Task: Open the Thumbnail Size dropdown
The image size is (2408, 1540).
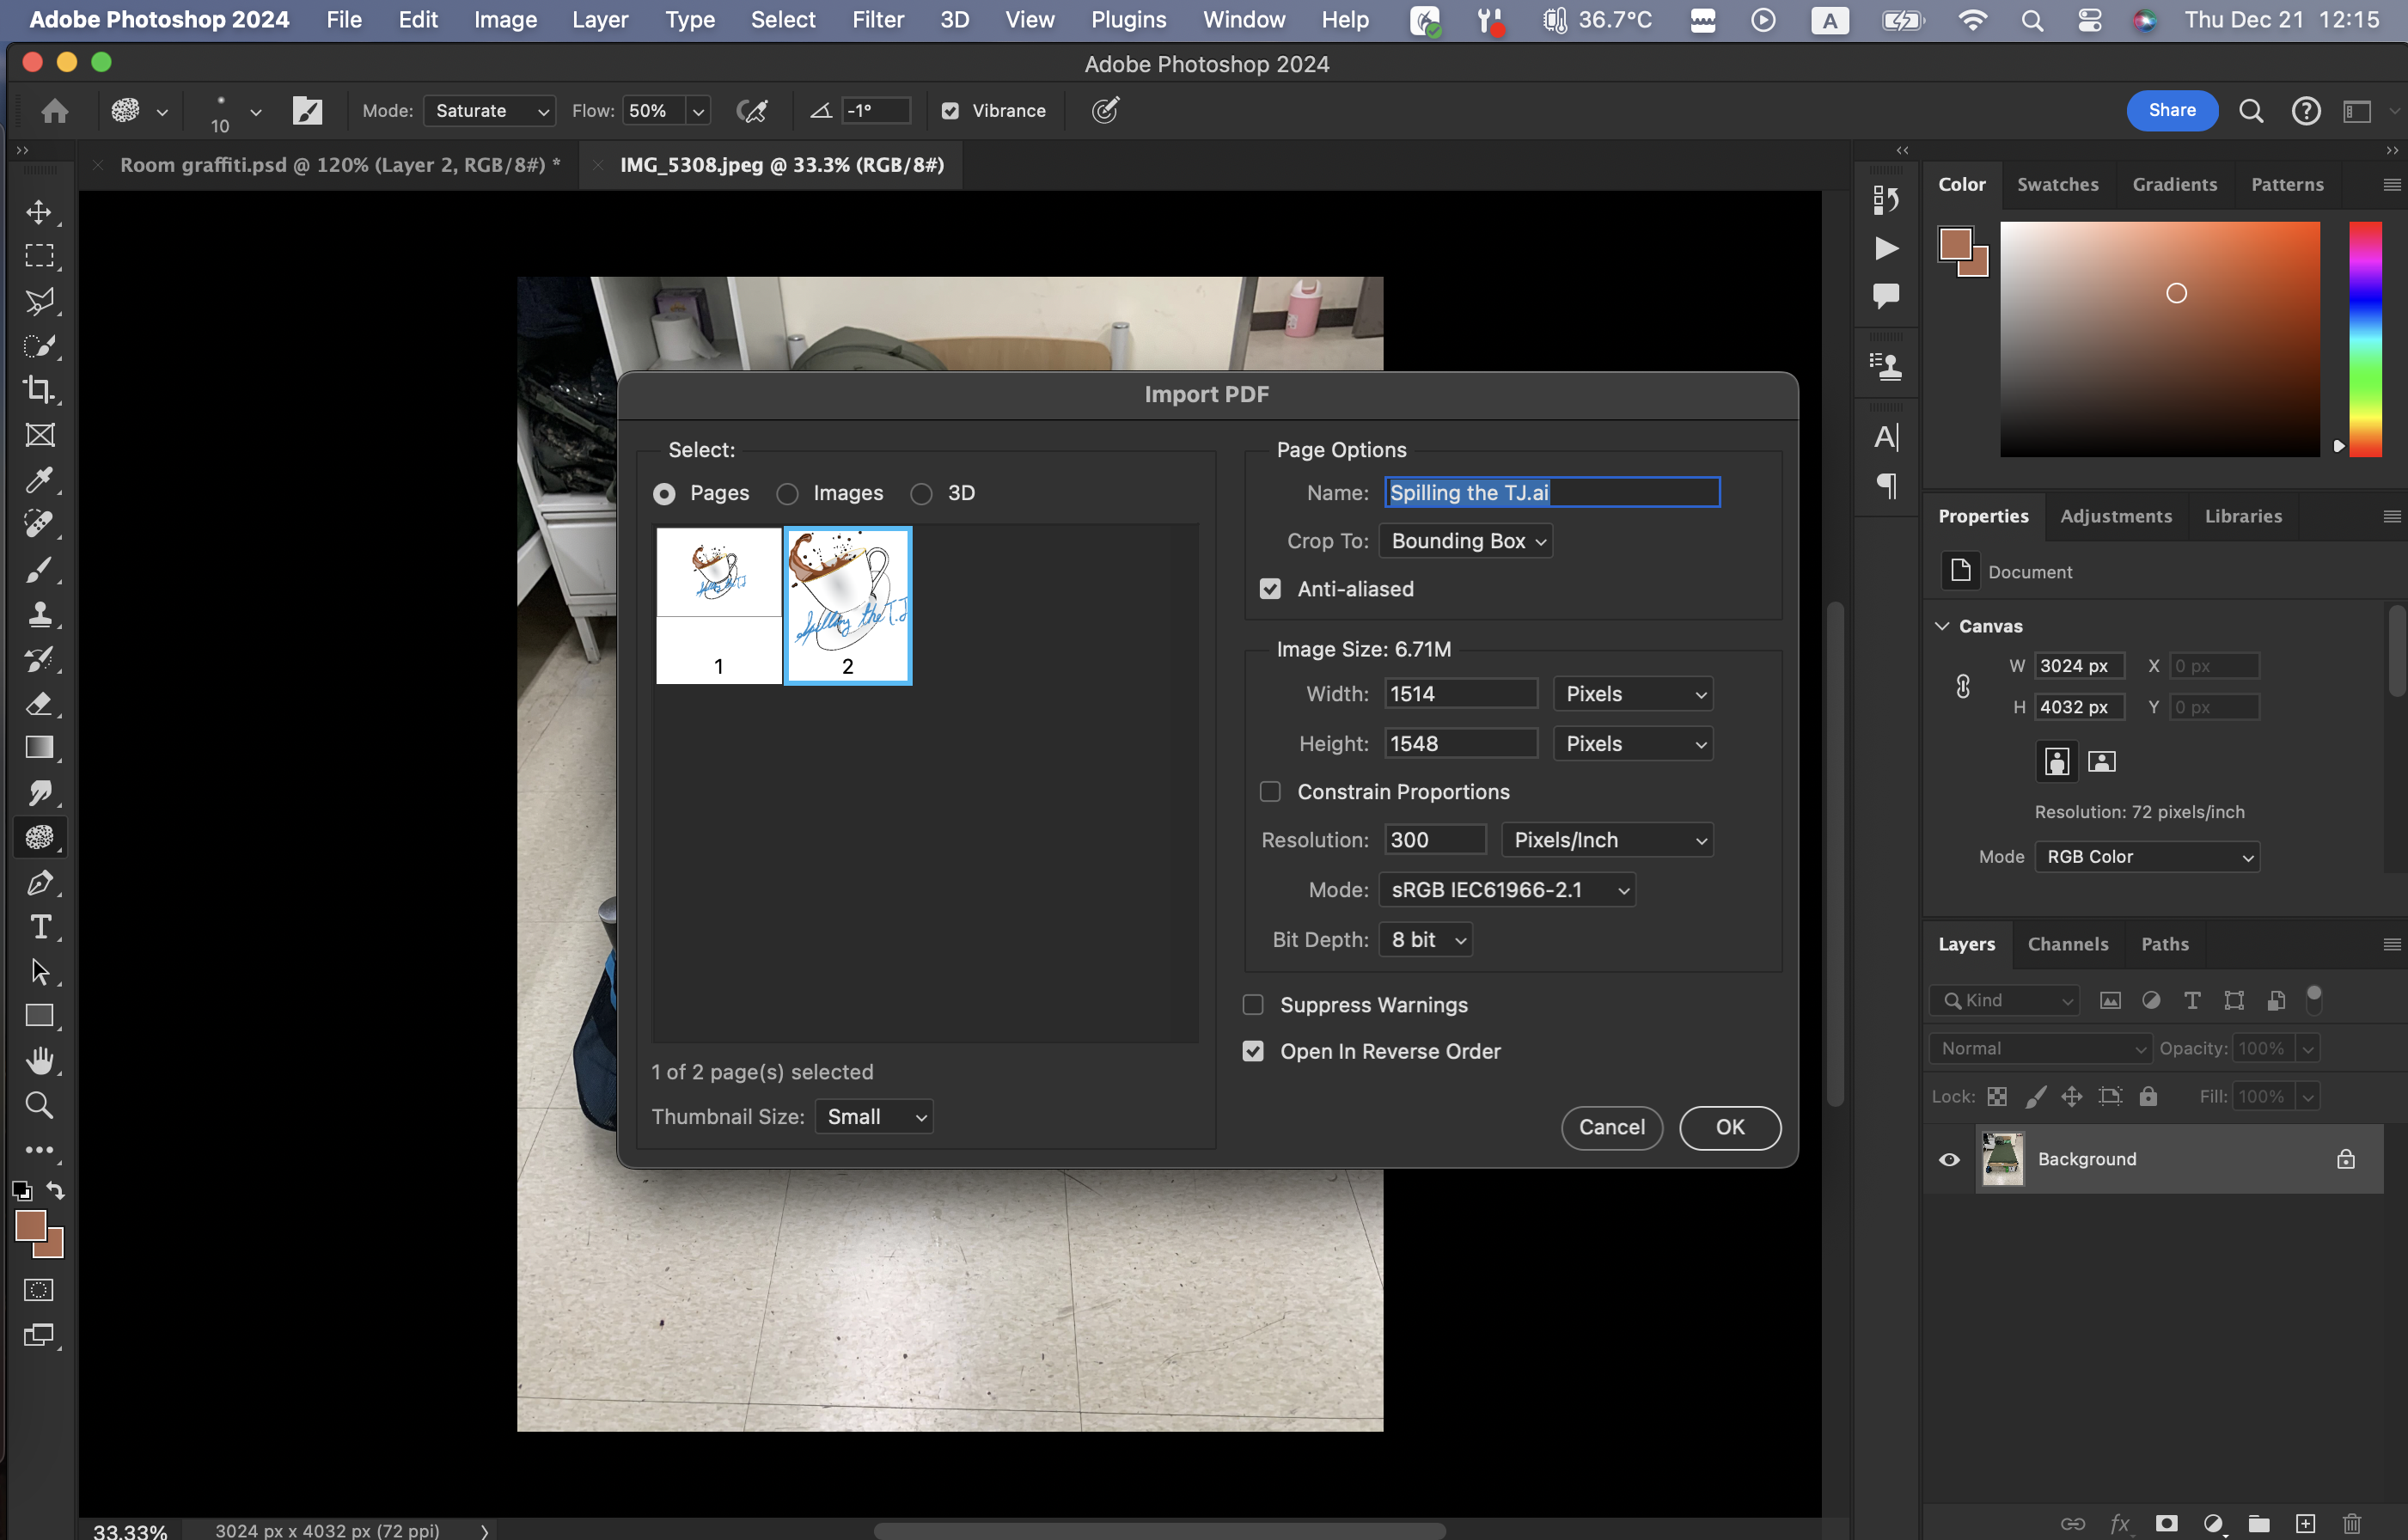Action: [874, 1117]
